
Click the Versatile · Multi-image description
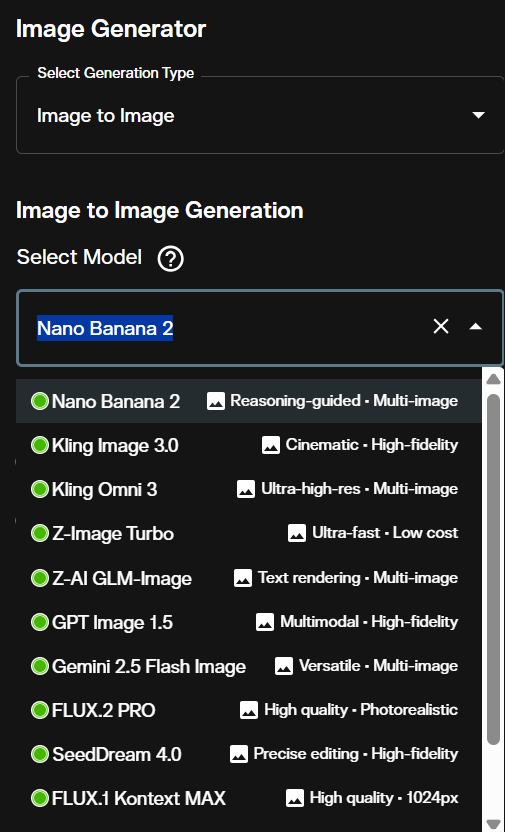pos(378,665)
